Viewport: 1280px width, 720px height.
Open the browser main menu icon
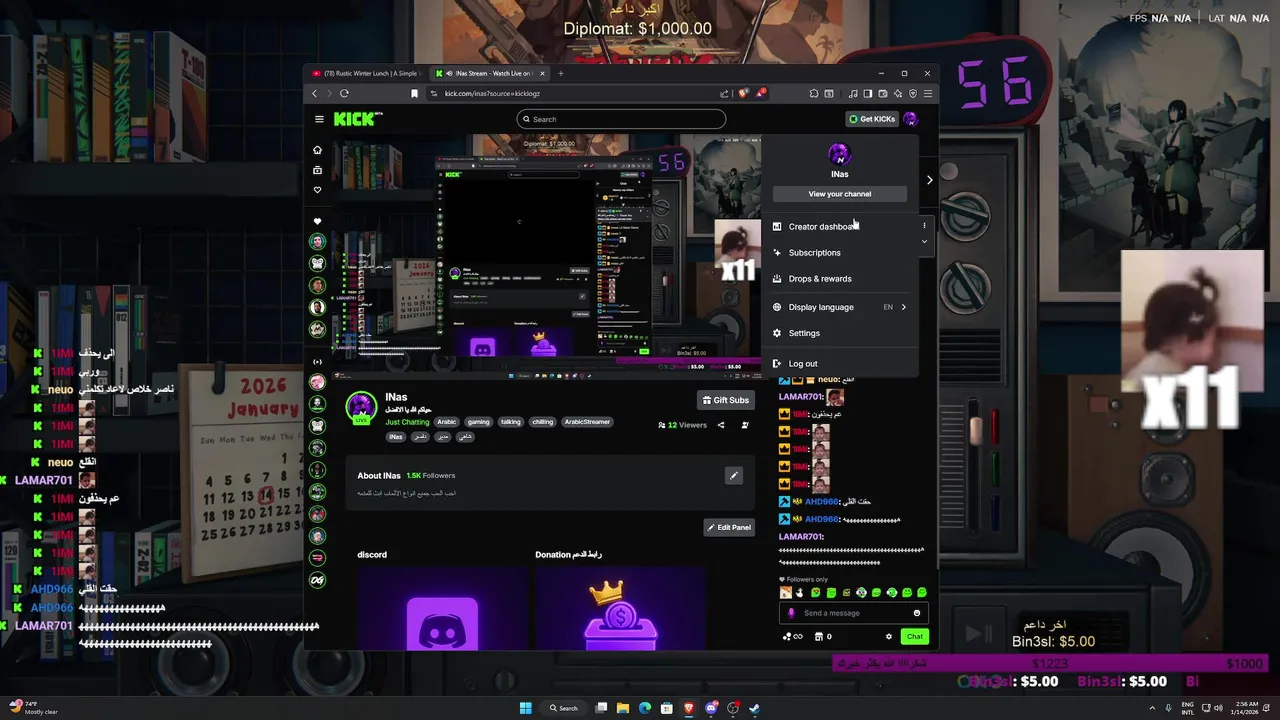pos(928,93)
